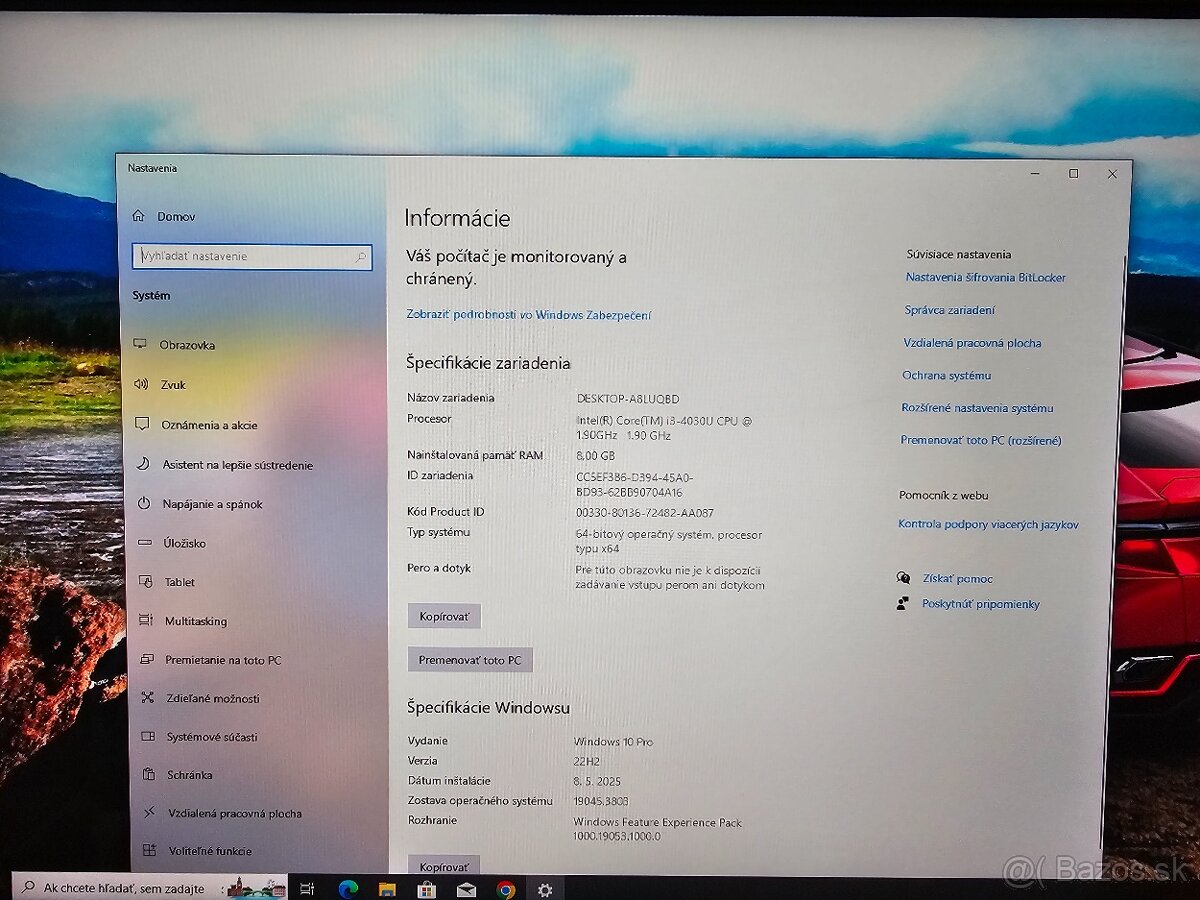This screenshot has height=900, width=1200.
Task: Click the 8,00 GB RAM value
Action: (596, 455)
